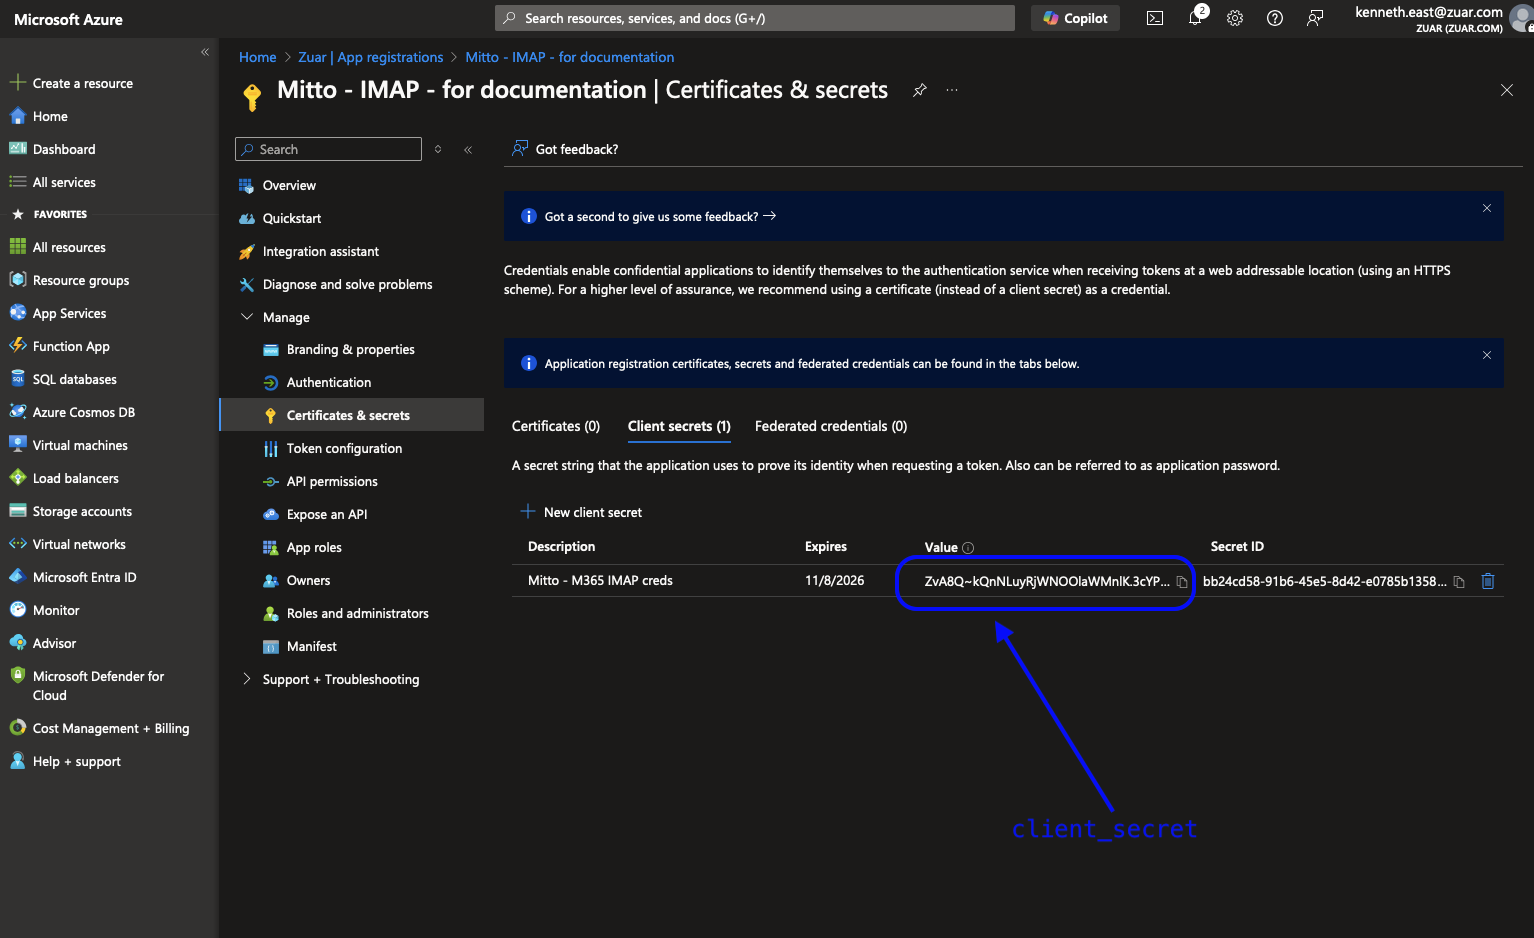Image resolution: width=1534 pixels, height=938 pixels.
Task: Collapse the resource menu pane
Action: [x=468, y=149]
